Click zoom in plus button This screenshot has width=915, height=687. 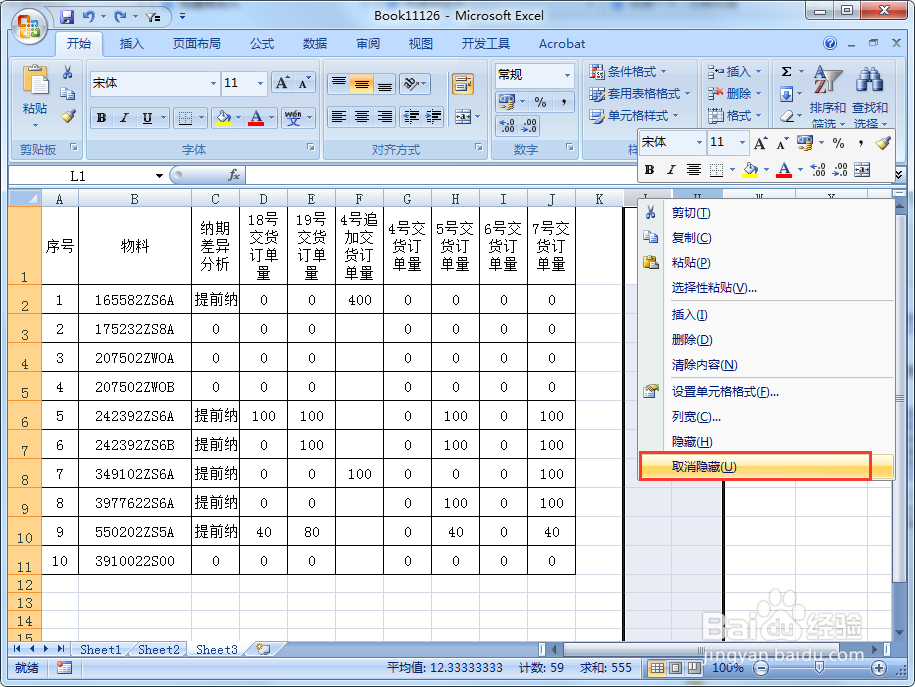[x=878, y=668]
